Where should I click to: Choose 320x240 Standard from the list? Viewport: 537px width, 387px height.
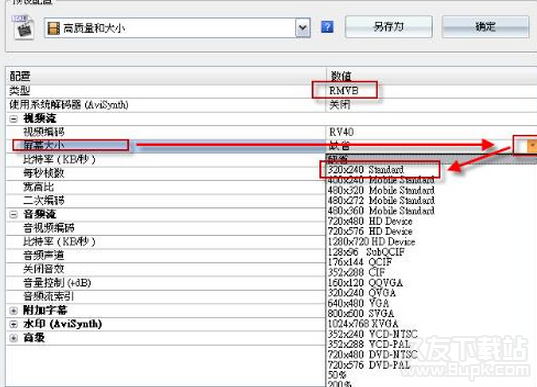tap(366, 170)
